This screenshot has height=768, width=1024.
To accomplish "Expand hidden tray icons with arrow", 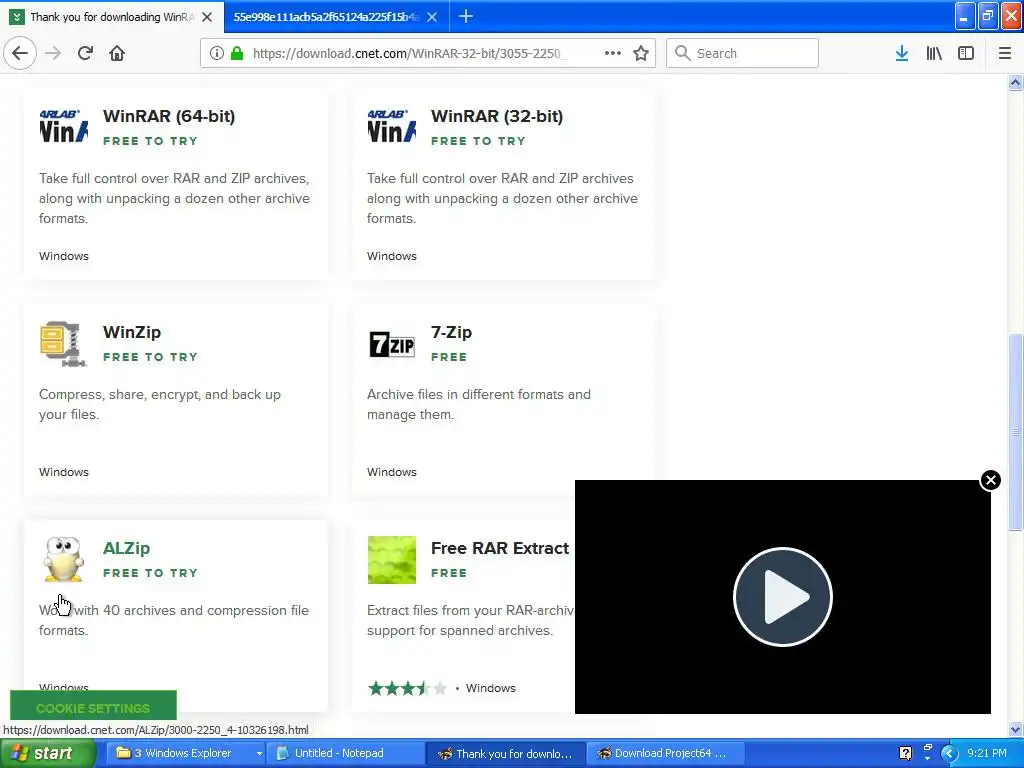I will (x=949, y=753).
